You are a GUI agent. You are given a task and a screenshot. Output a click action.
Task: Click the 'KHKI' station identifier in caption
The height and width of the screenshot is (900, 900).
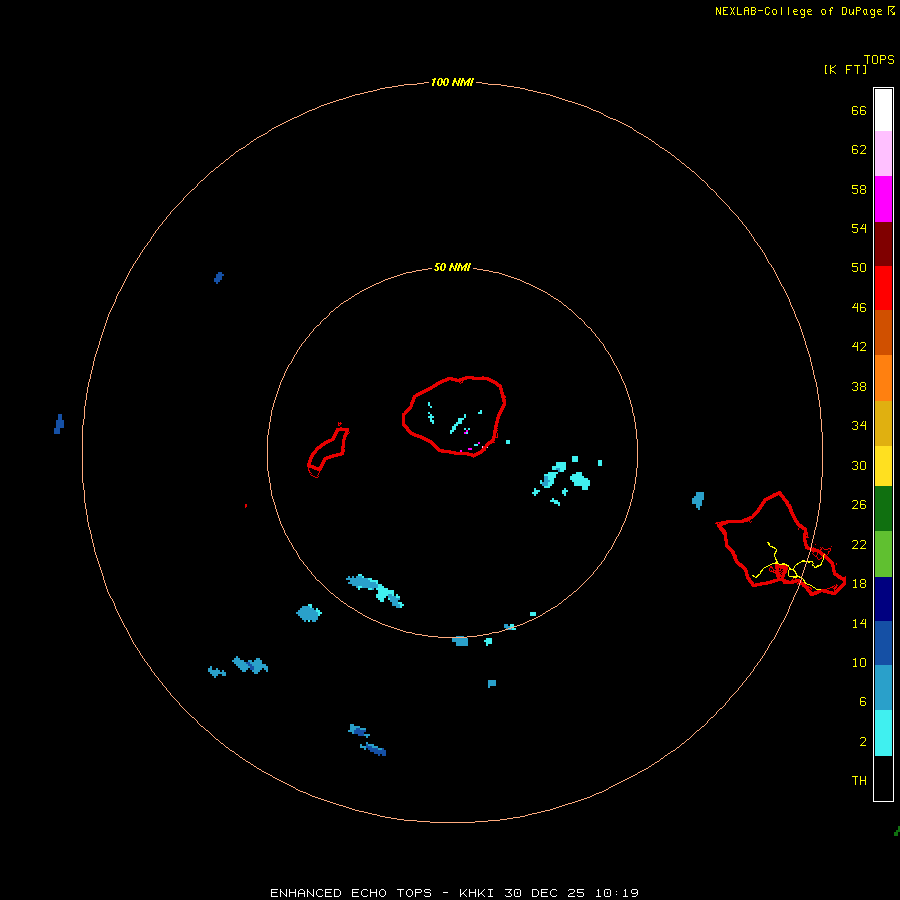point(476,893)
